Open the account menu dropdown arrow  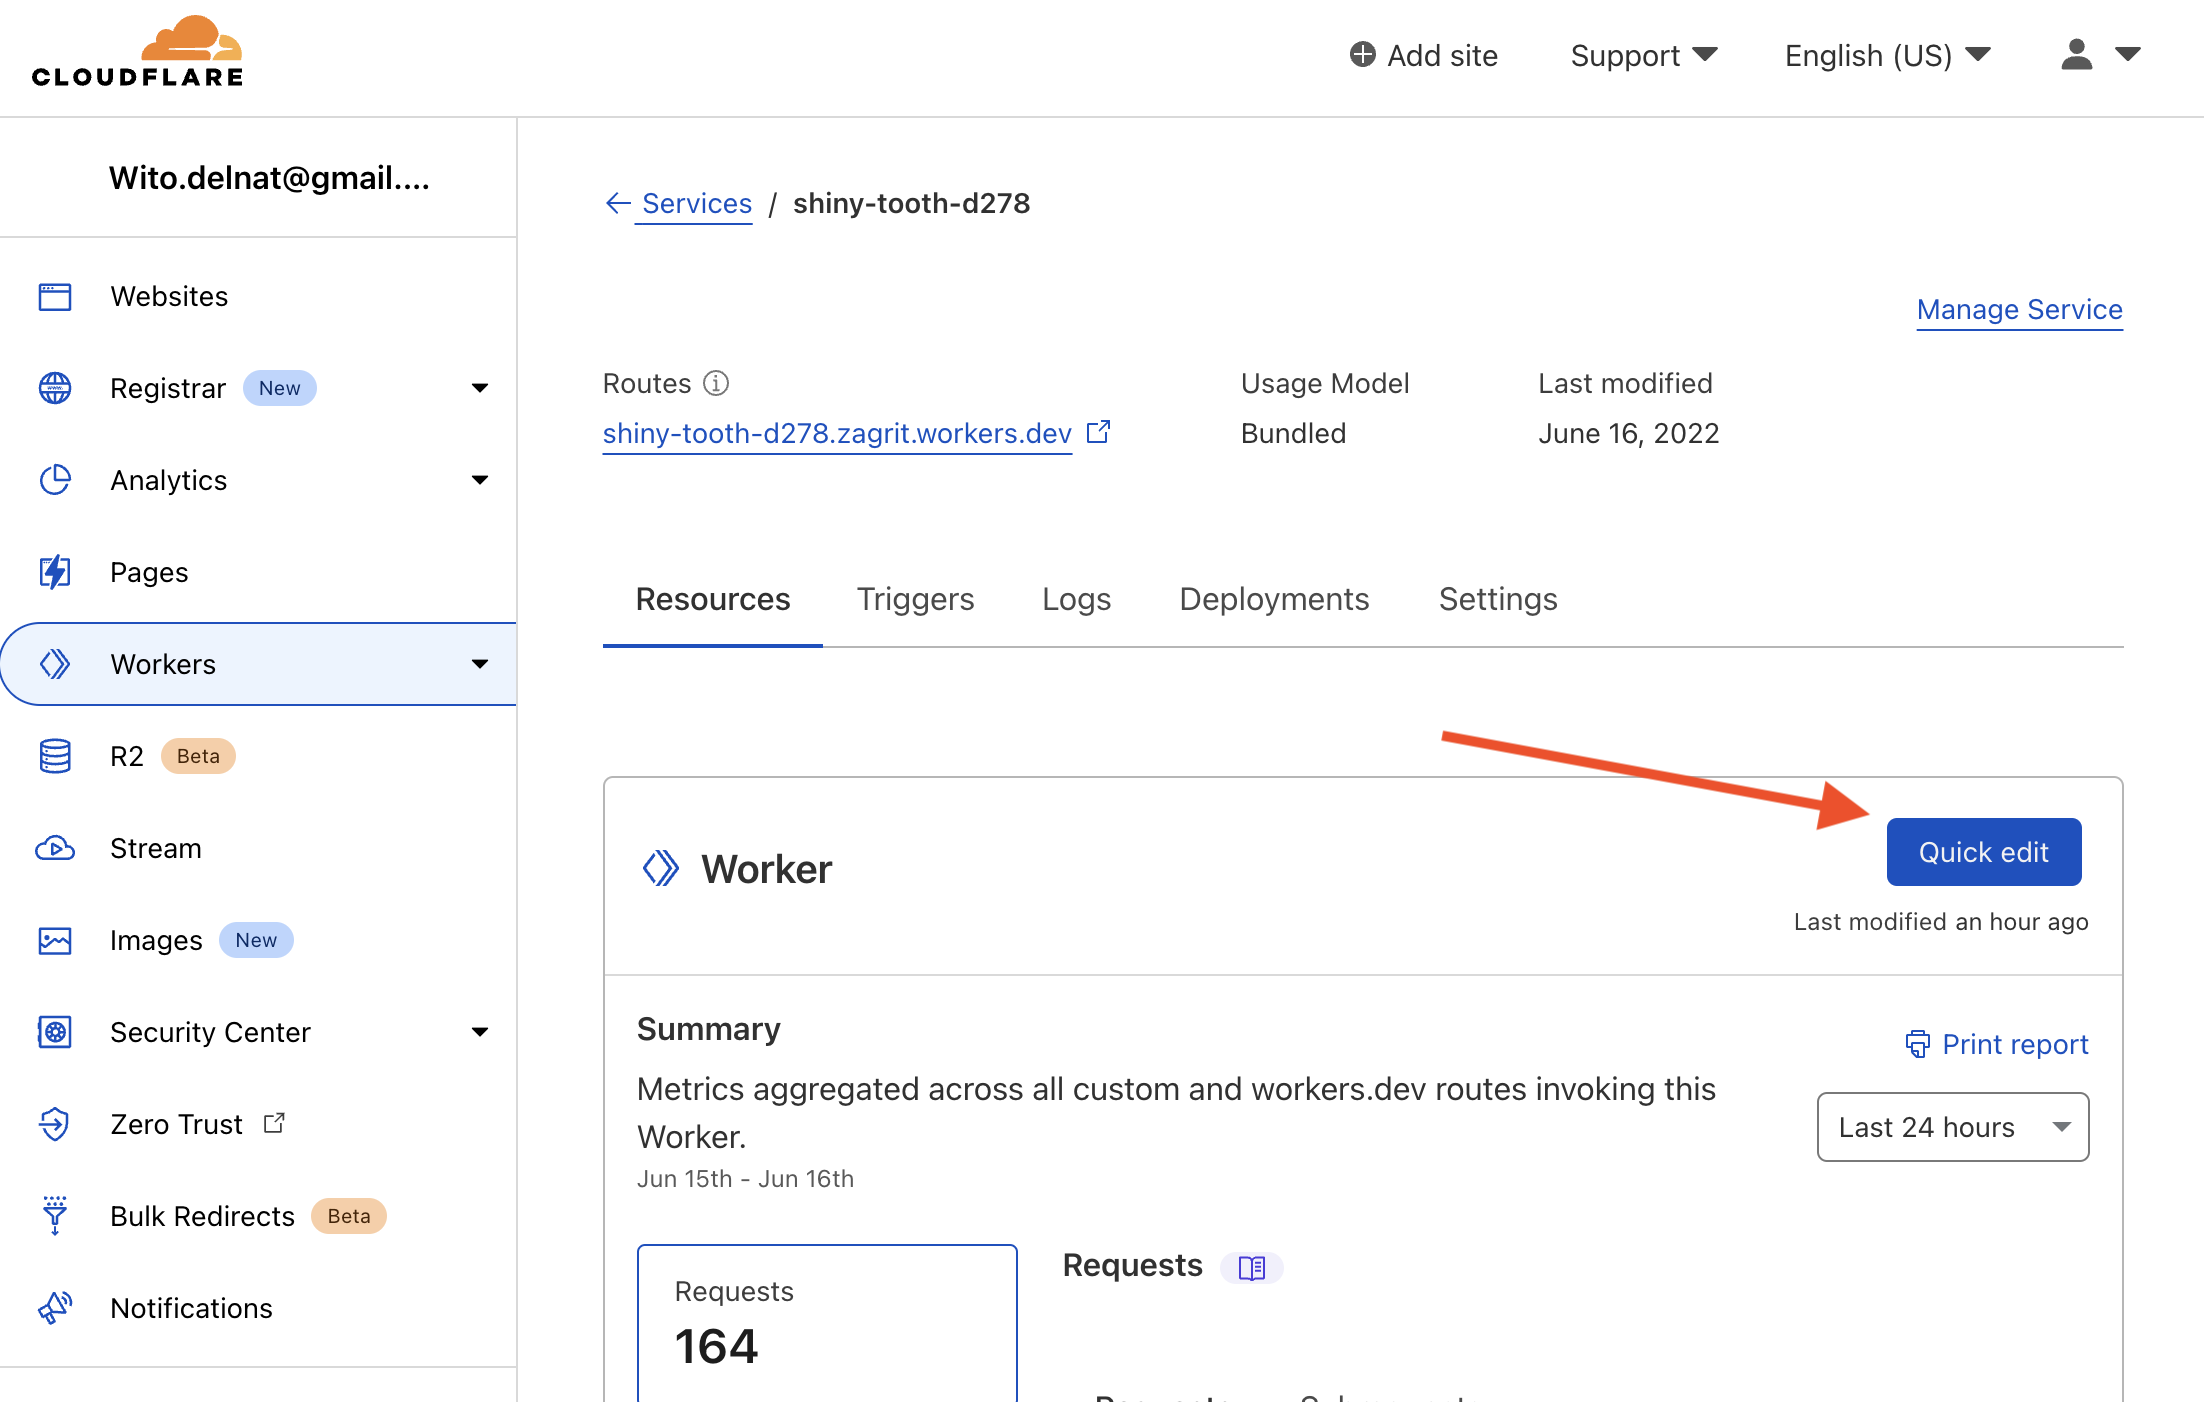click(x=2128, y=54)
